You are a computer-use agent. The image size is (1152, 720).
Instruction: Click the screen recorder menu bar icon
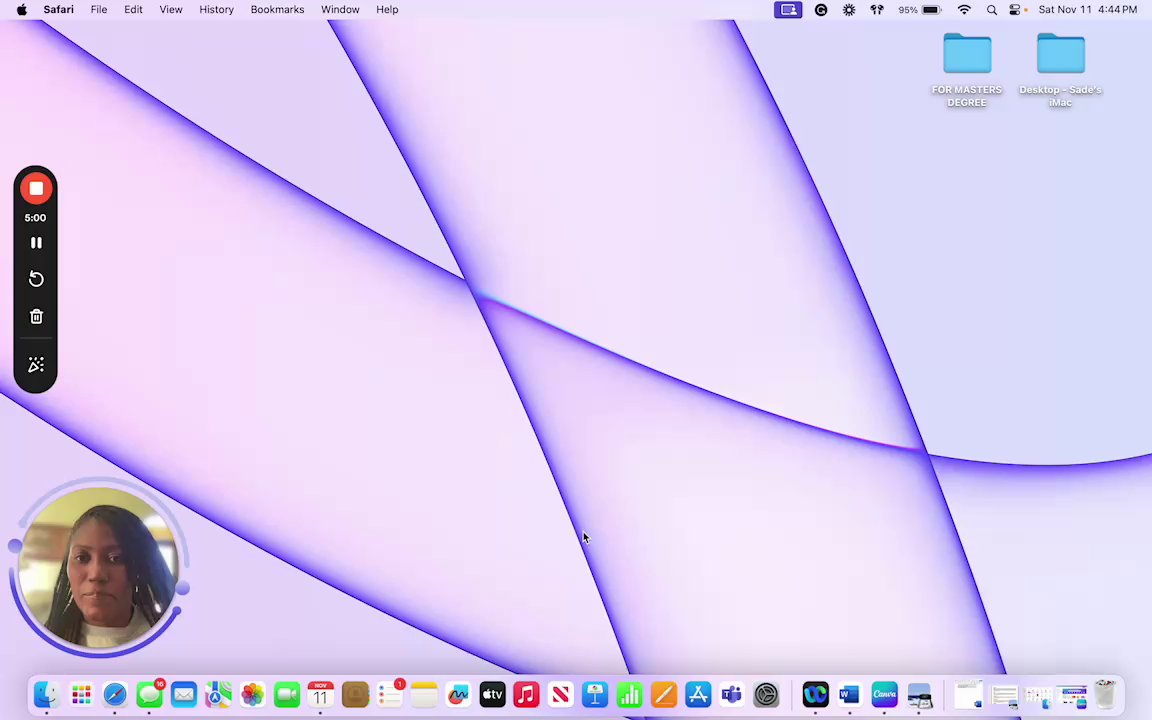pos(788,10)
